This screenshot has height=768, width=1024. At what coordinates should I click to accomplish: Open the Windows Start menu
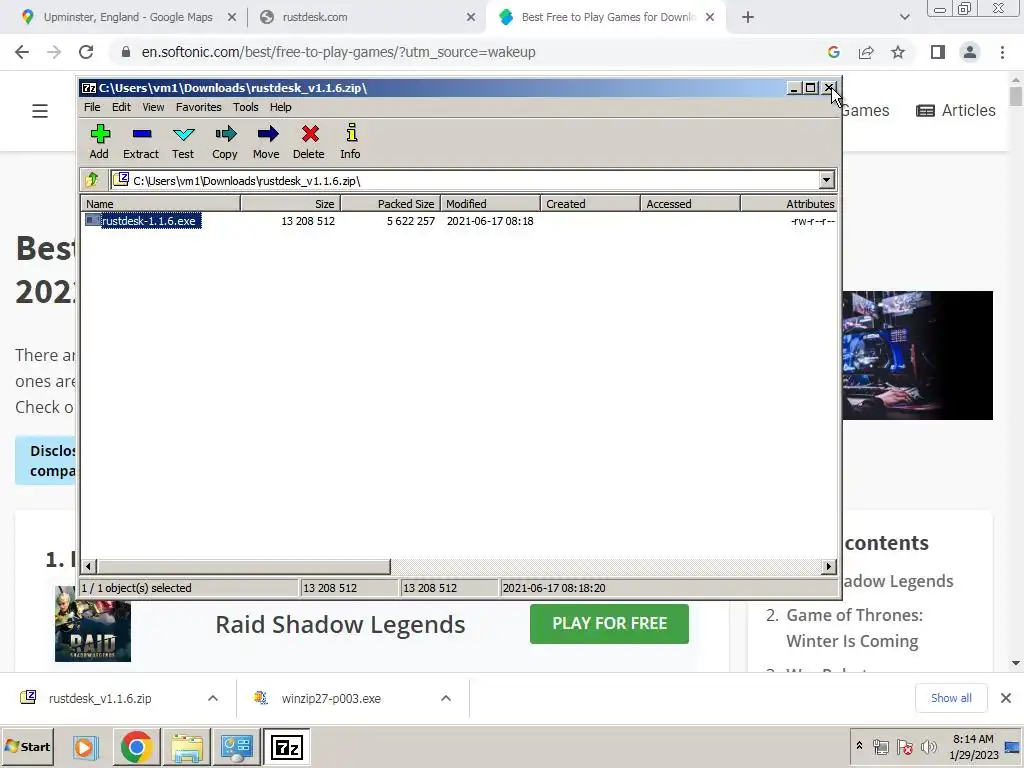tap(27, 746)
